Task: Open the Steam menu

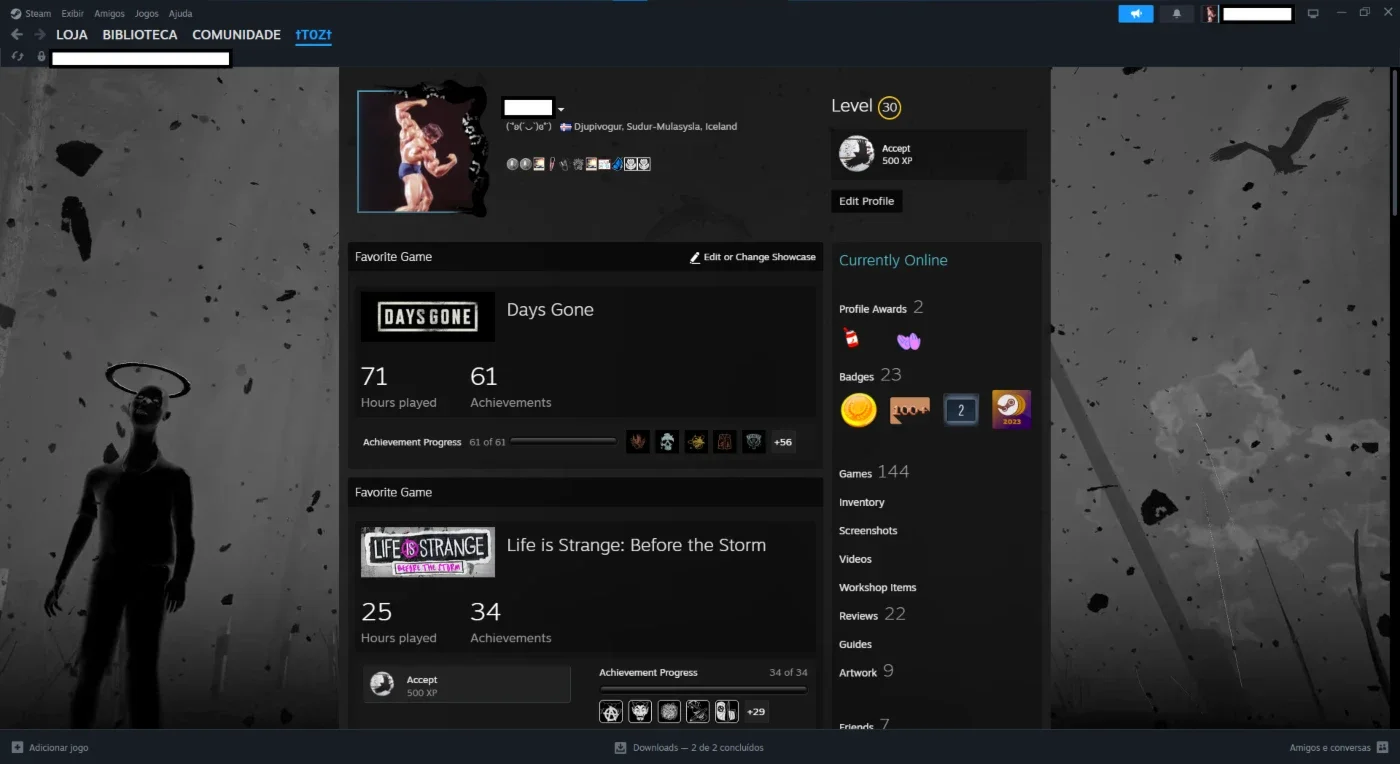Action: 38,14
